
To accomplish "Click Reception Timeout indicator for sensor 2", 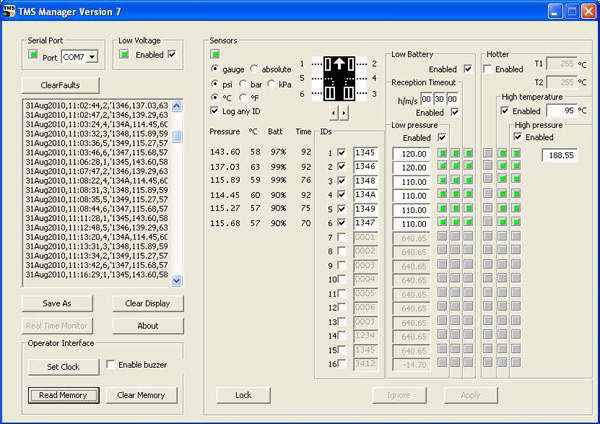I will tap(455, 166).
